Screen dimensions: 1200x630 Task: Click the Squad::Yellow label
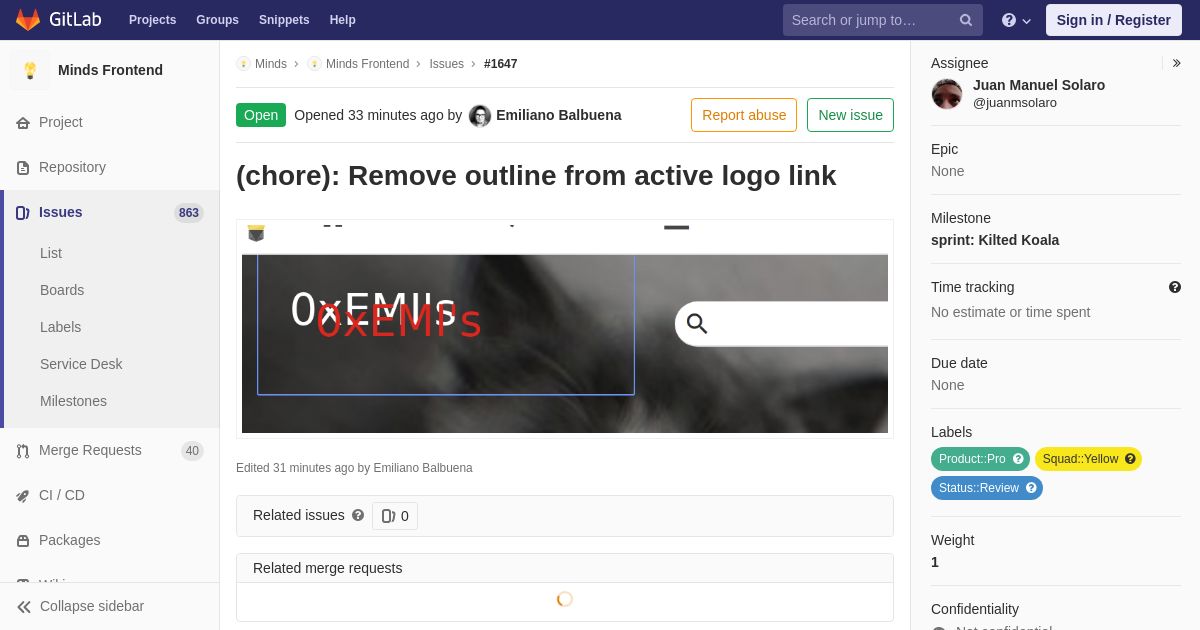1088,459
